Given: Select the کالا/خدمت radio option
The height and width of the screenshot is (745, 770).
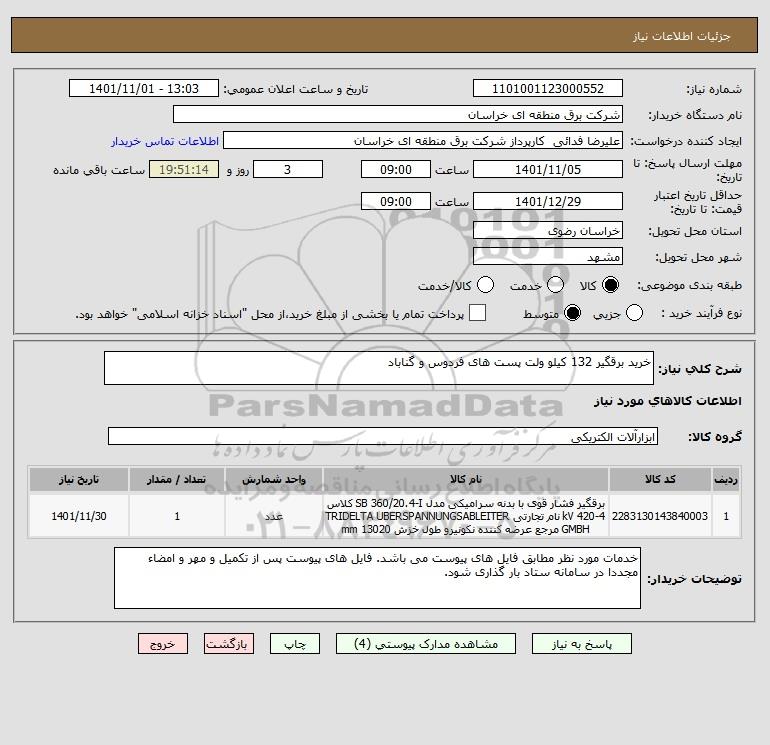Looking at the screenshot, I should pyautogui.click(x=486, y=285).
